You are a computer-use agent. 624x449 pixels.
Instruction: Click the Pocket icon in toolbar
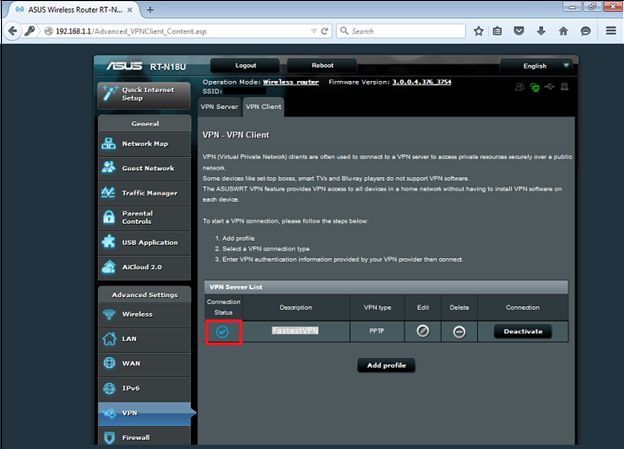coord(519,31)
